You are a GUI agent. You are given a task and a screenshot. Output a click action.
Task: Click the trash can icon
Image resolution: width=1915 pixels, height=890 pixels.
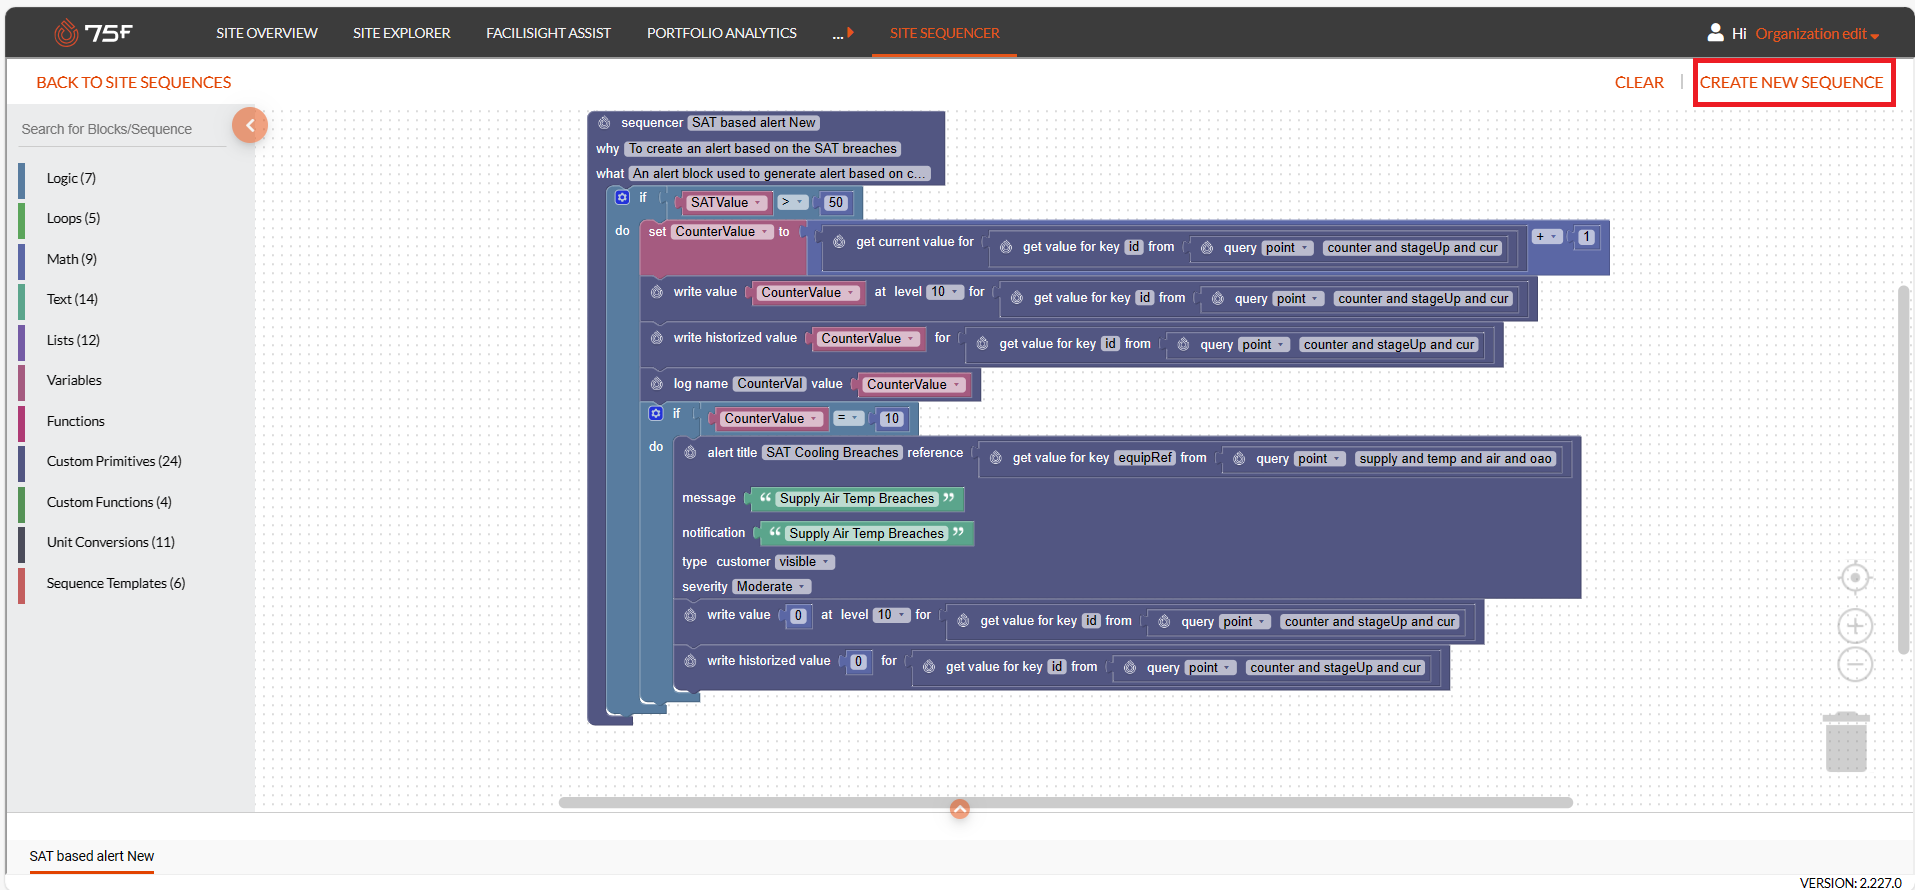[x=1846, y=742]
